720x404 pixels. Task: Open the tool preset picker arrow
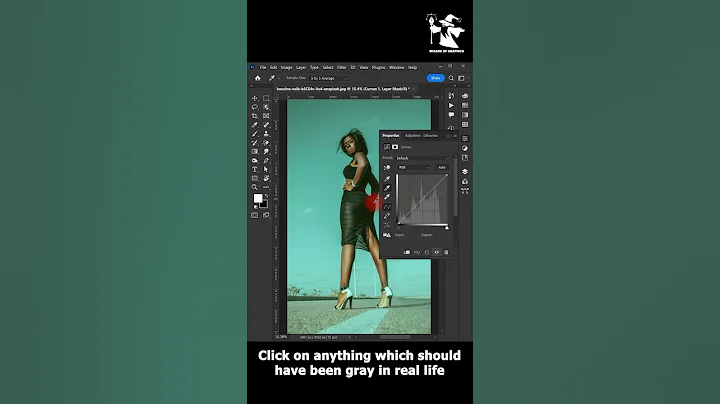[x=279, y=79]
